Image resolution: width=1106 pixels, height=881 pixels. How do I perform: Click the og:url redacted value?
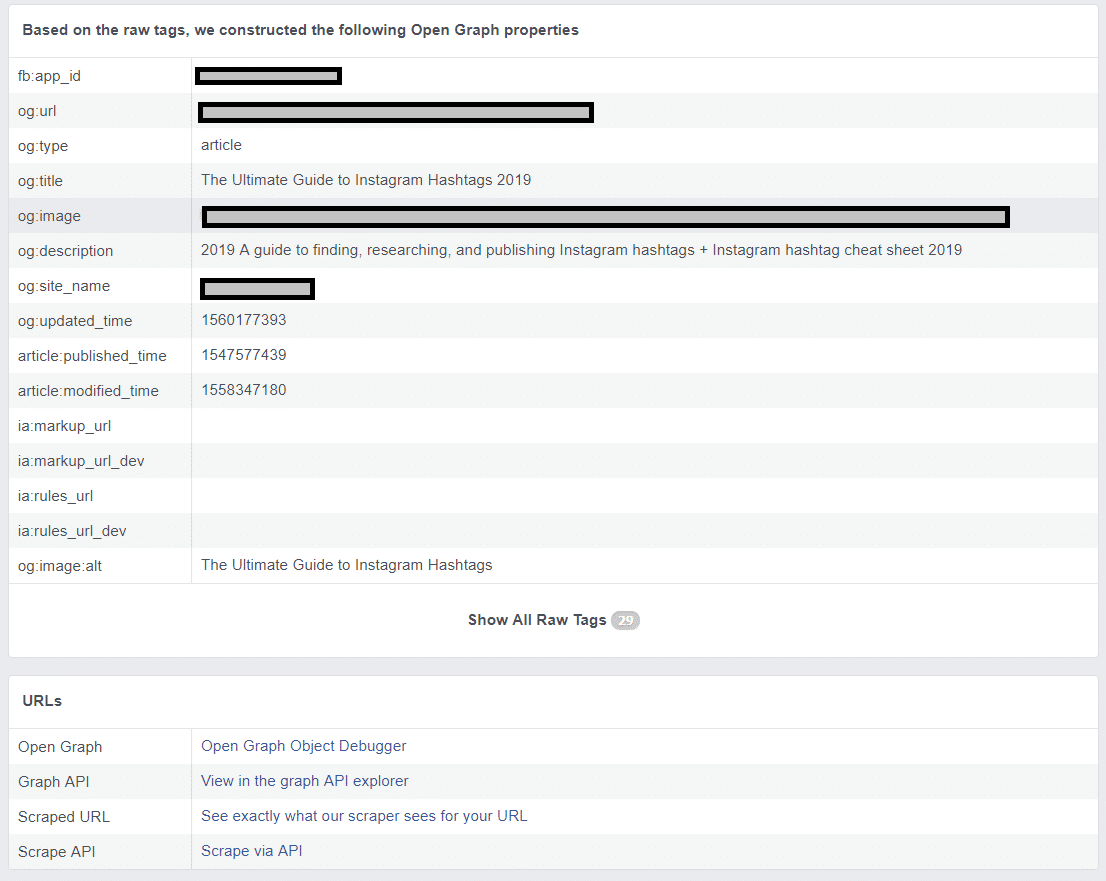(395, 112)
